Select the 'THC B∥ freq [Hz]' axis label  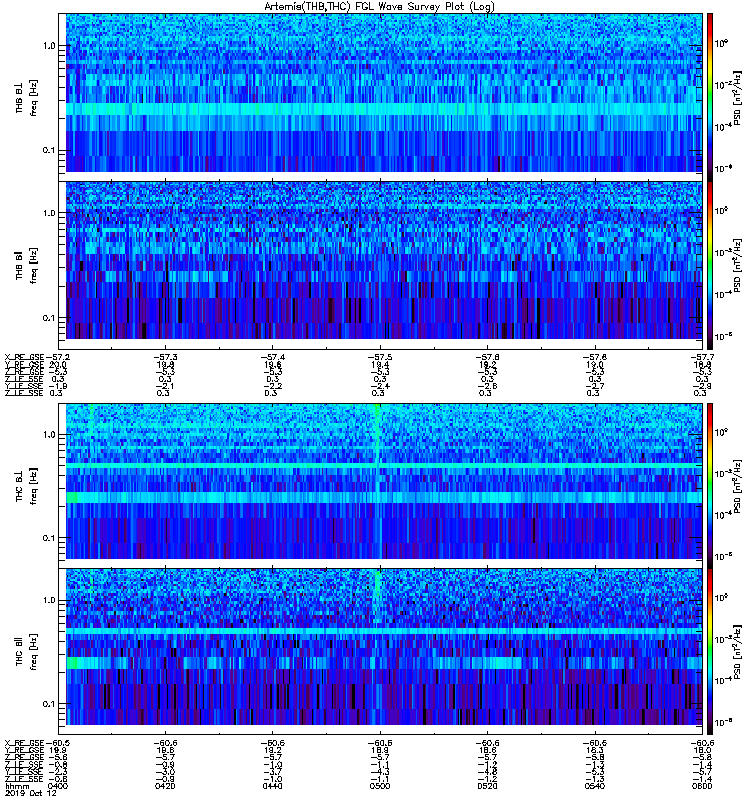coord(26,652)
